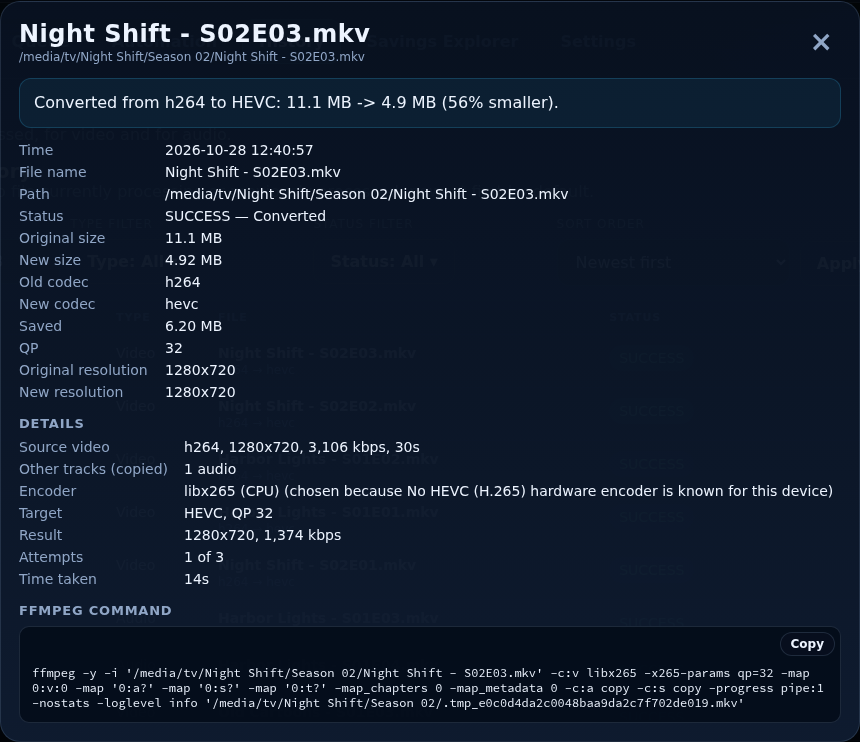This screenshot has width=860, height=742.
Task: Select the conversion summary banner text
Action: [x=296, y=103]
